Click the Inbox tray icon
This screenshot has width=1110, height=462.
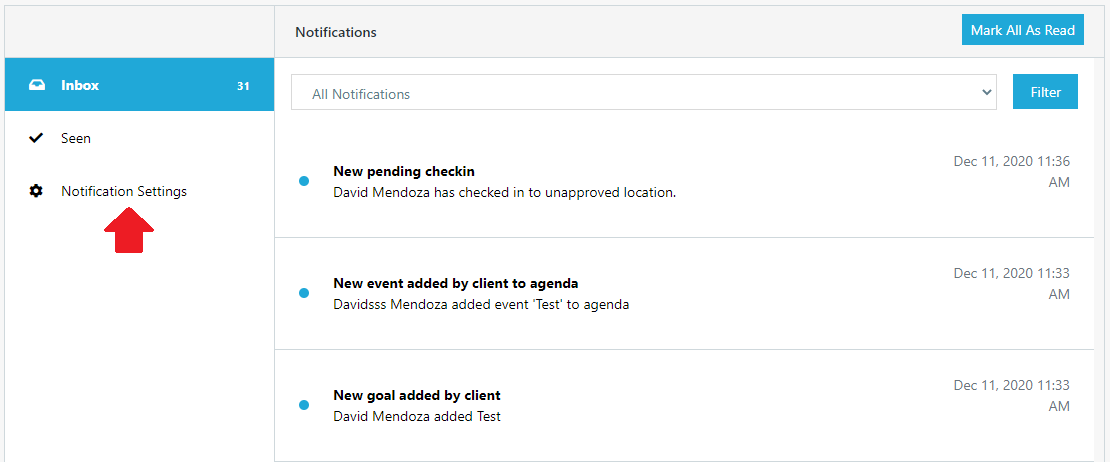[x=37, y=85]
